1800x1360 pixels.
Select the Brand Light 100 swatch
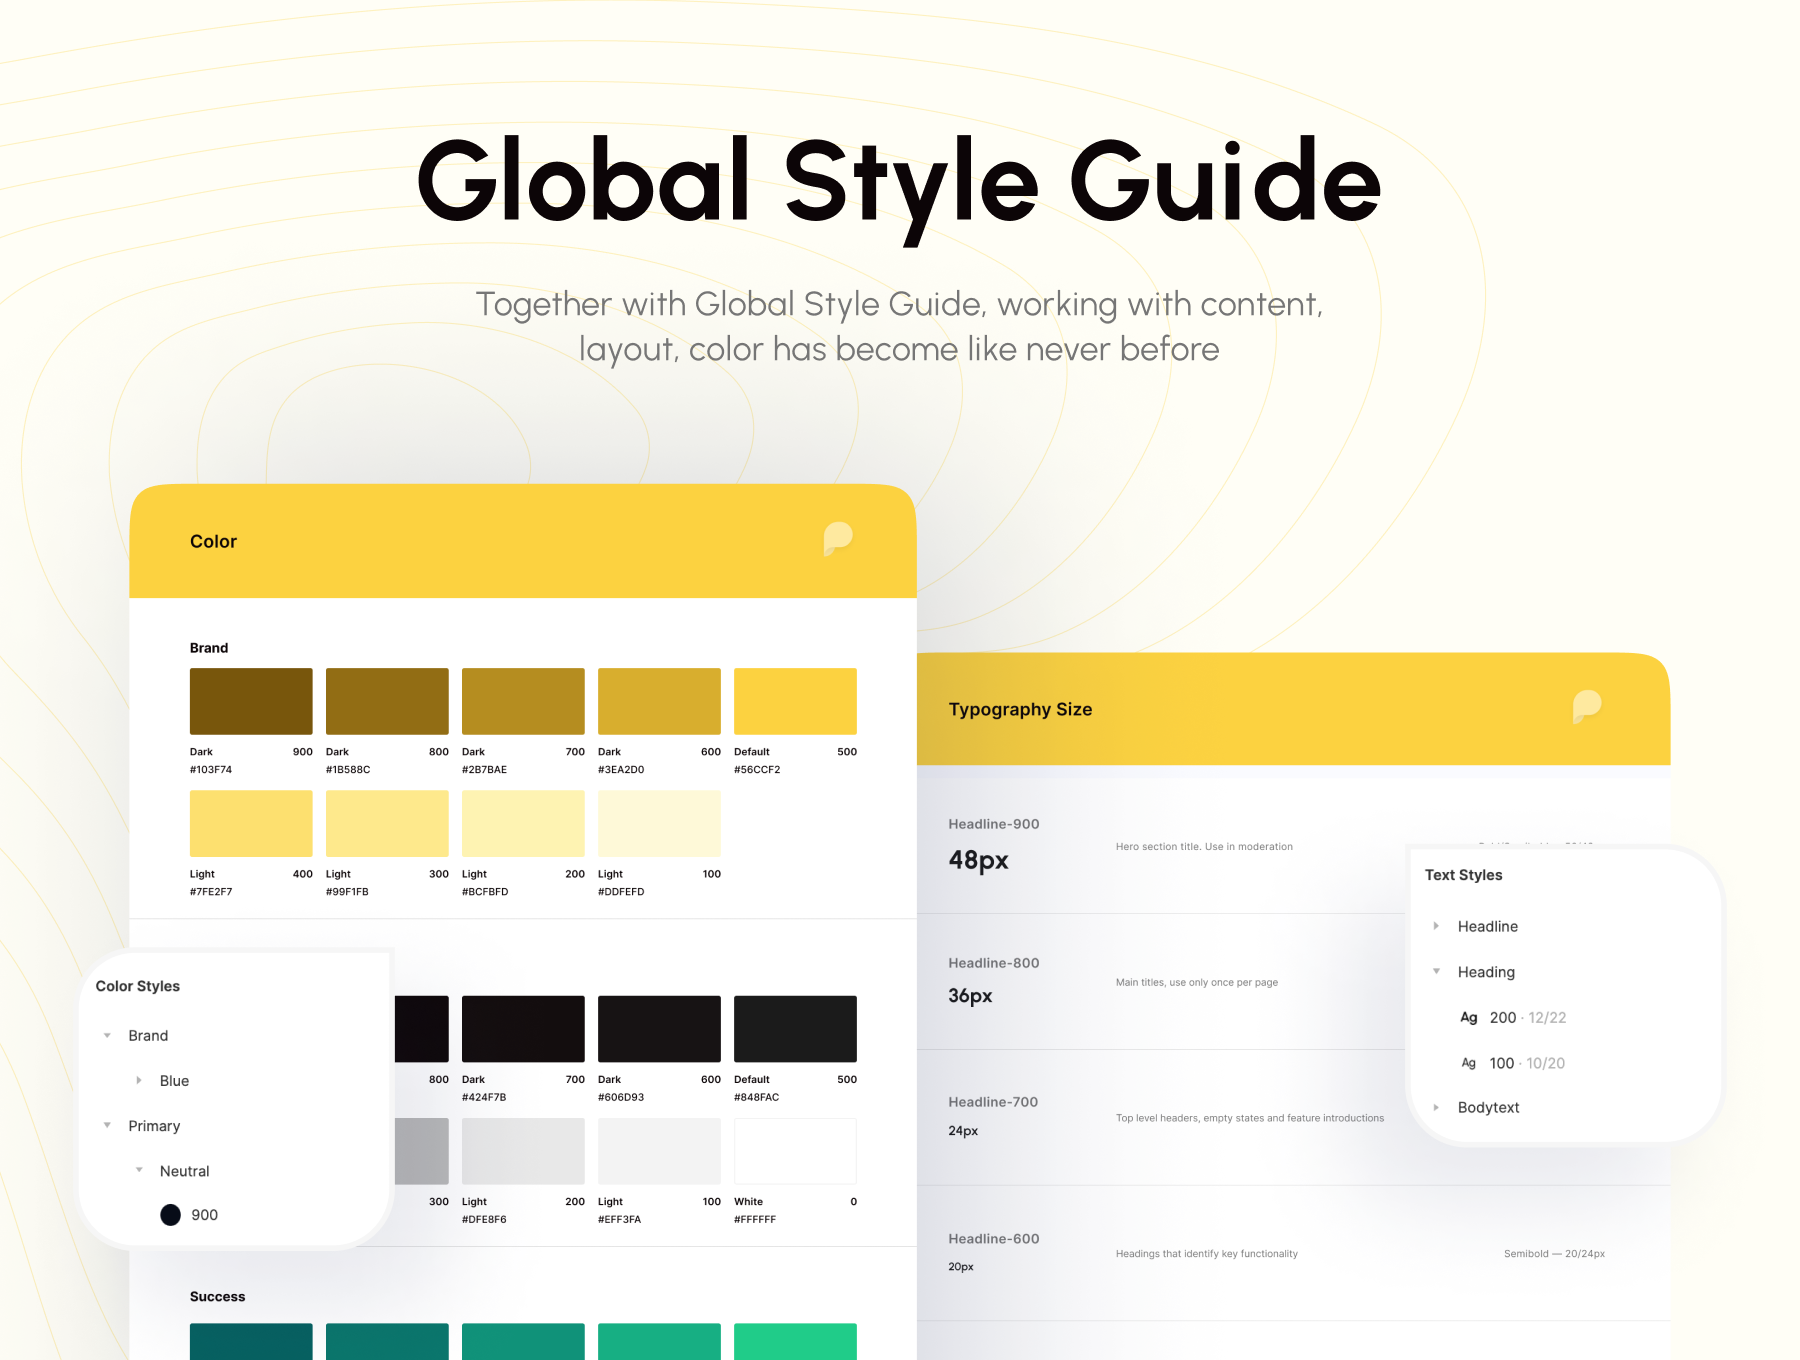coord(659,823)
